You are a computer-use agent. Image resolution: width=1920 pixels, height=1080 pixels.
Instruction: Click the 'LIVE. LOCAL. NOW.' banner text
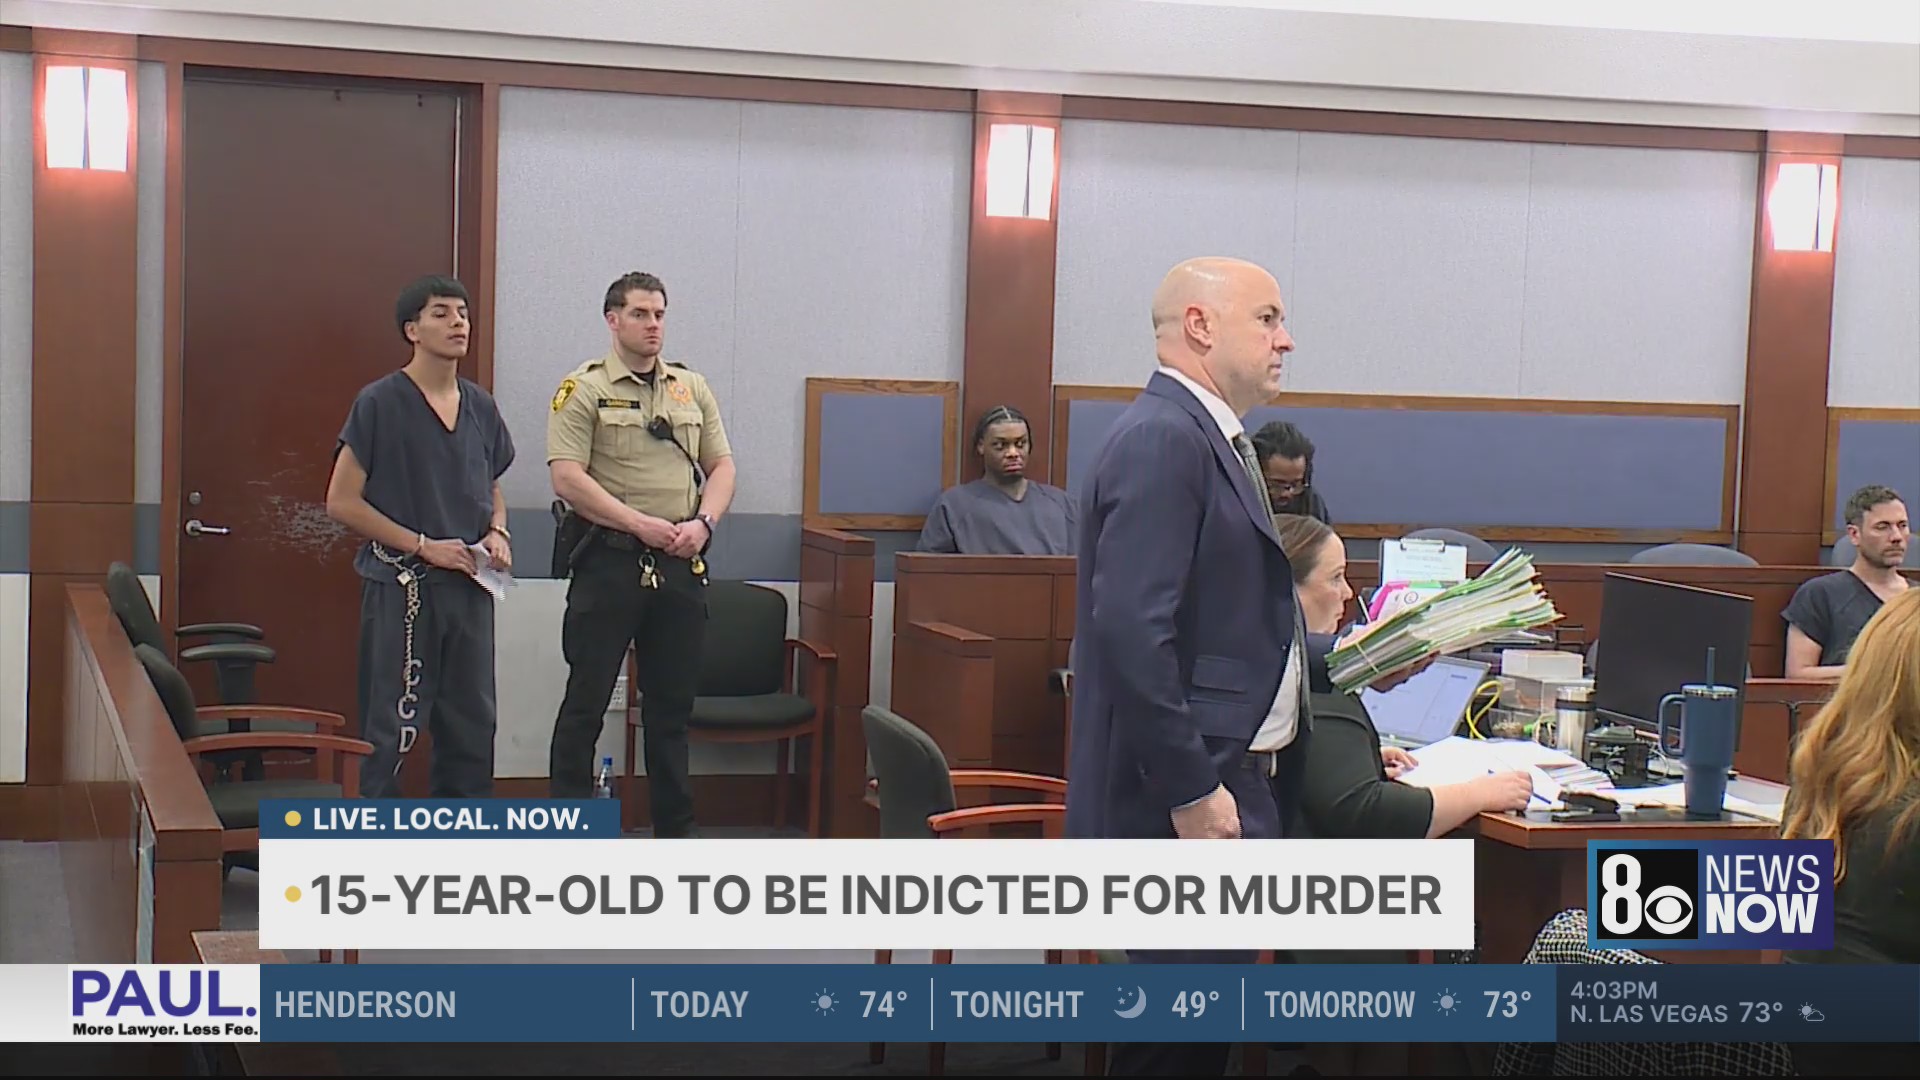tap(450, 819)
